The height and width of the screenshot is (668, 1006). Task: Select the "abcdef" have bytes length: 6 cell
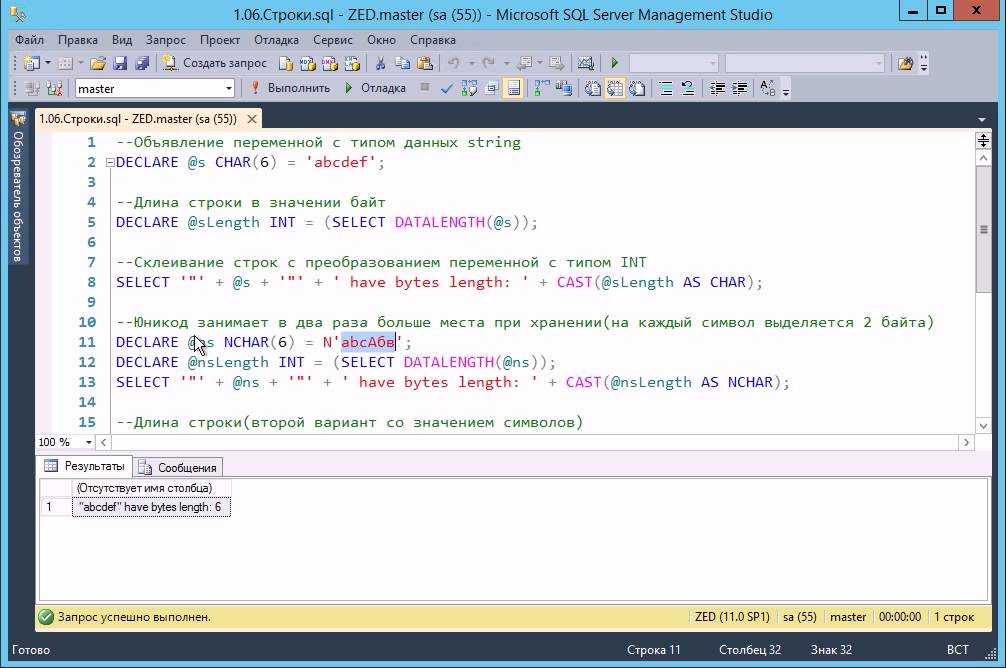(151, 507)
